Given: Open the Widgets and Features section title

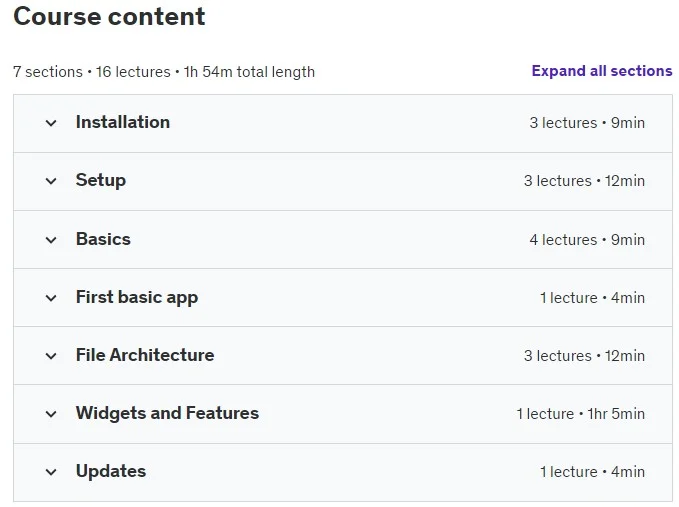Looking at the screenshot, I should 167,413.
